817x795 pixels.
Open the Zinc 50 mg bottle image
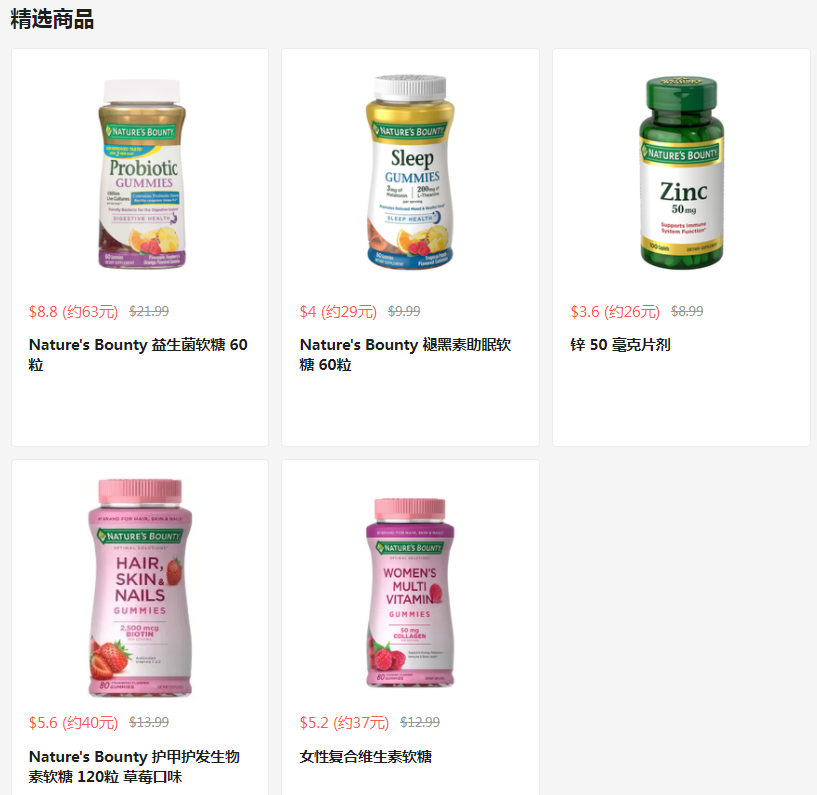click(x=682, y=172)
